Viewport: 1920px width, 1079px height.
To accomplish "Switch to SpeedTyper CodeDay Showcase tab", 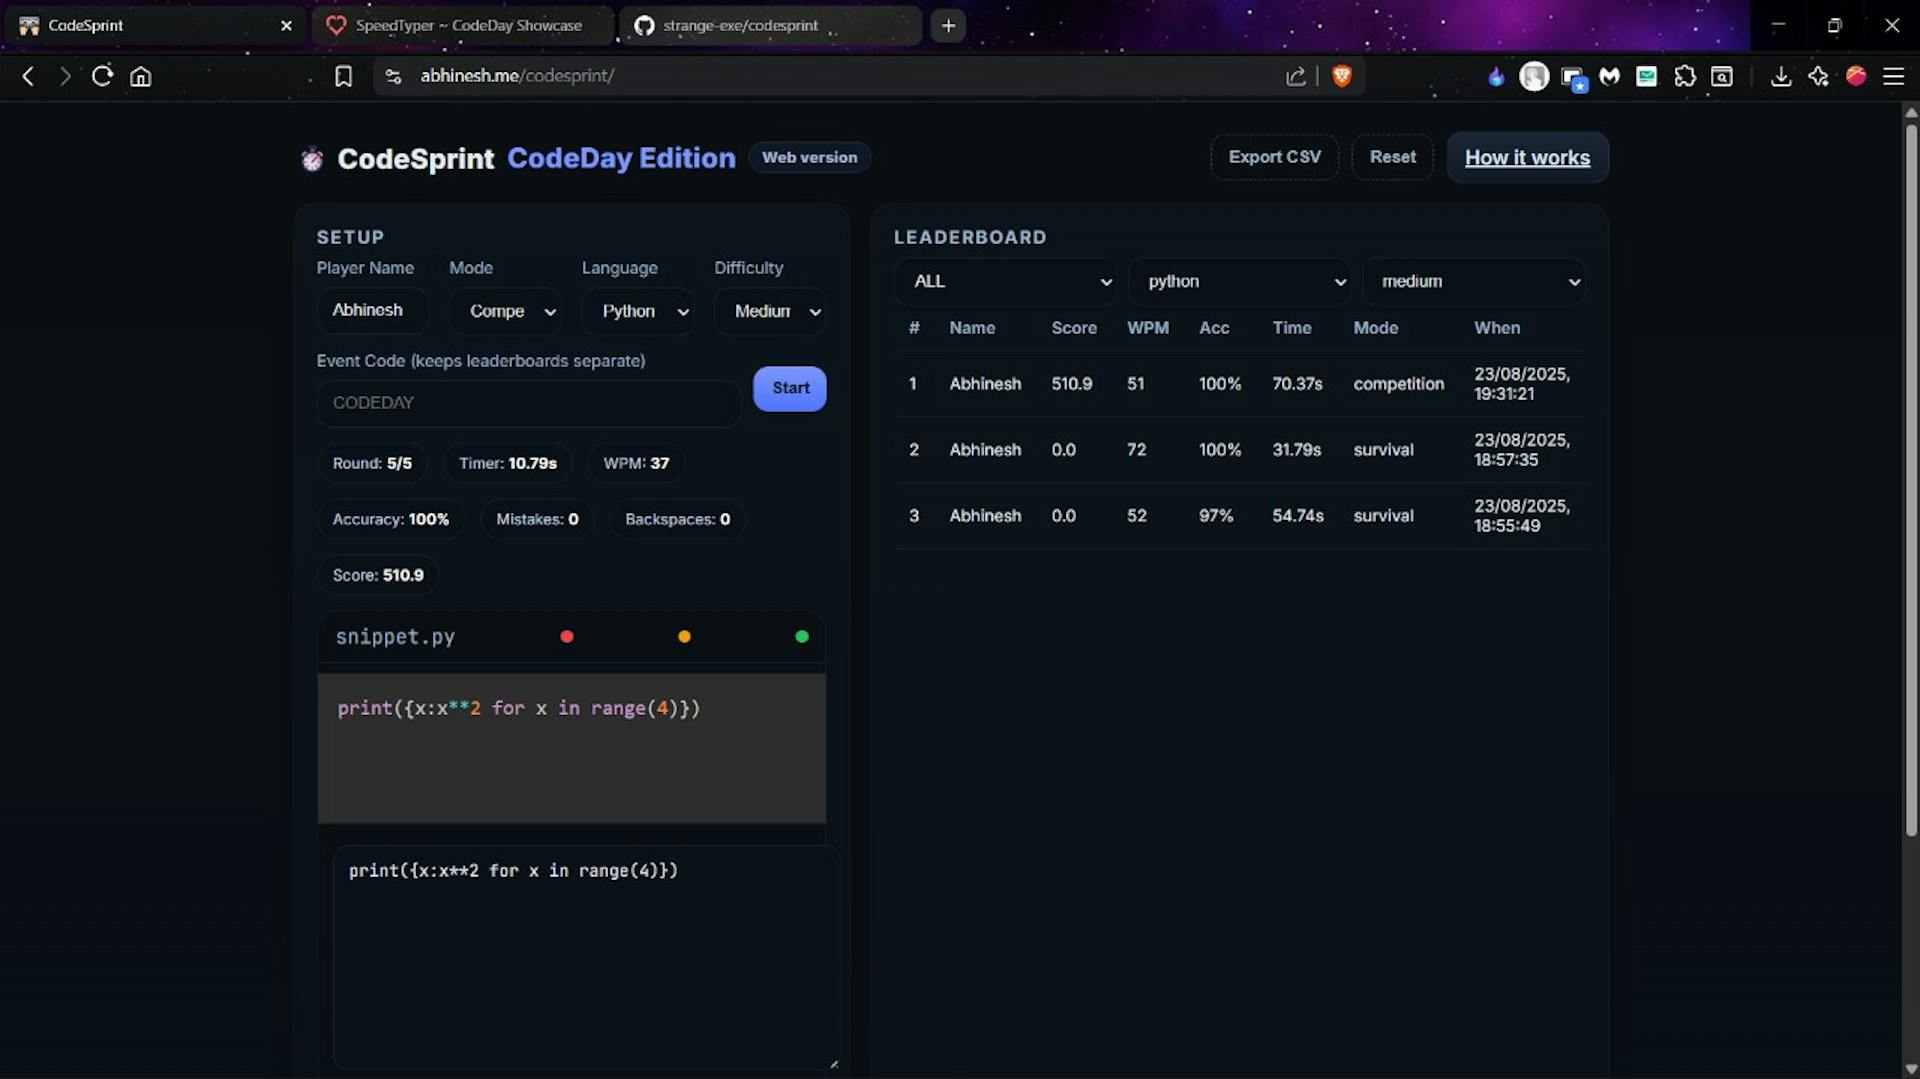I will (x=463, y=26).
